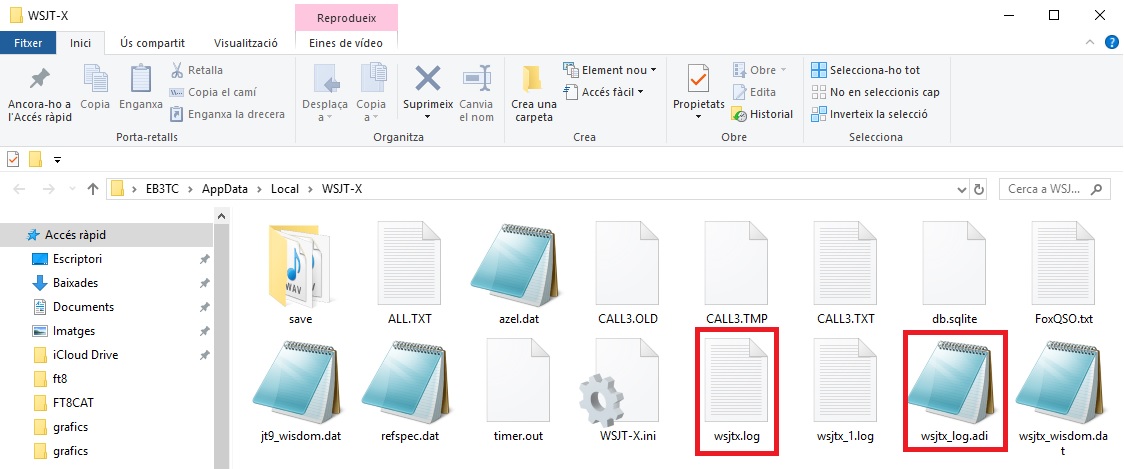Viewport: 1124px width, 469px height.
Task: Click No en seleccionis cap
Action: point(875,92)
